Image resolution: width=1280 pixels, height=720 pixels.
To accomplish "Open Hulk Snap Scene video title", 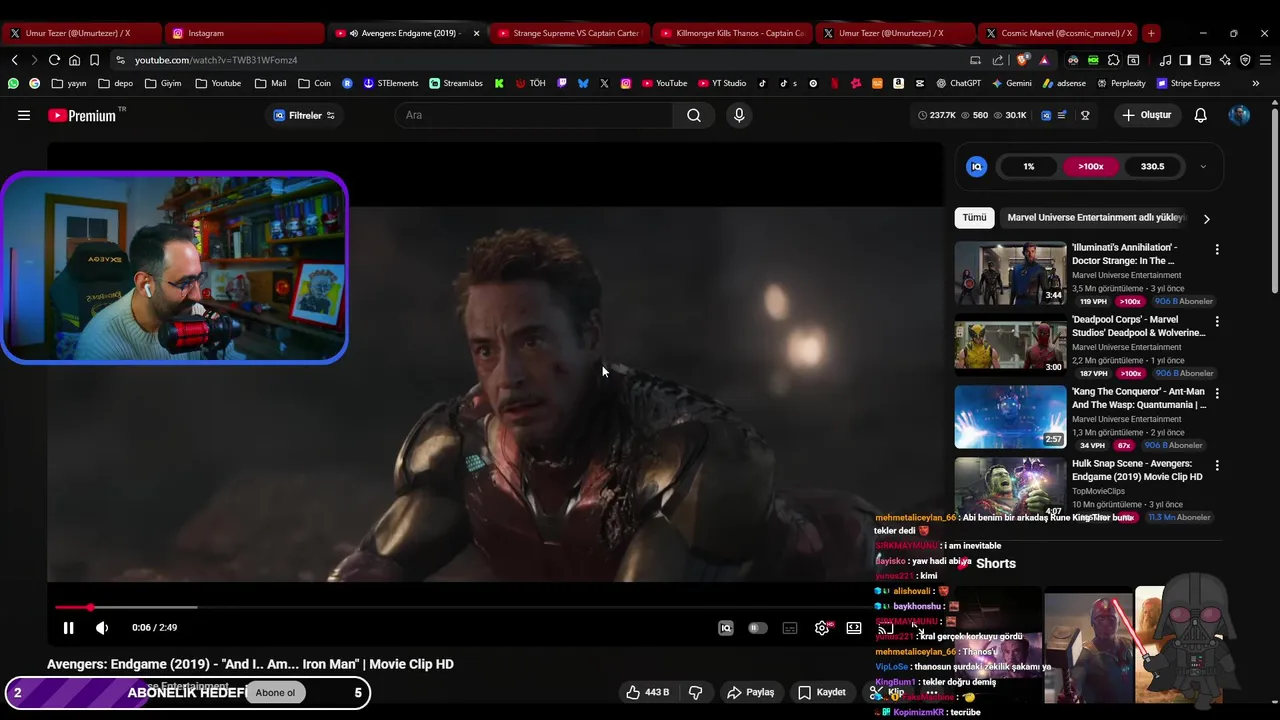I will click(1137, 470).
